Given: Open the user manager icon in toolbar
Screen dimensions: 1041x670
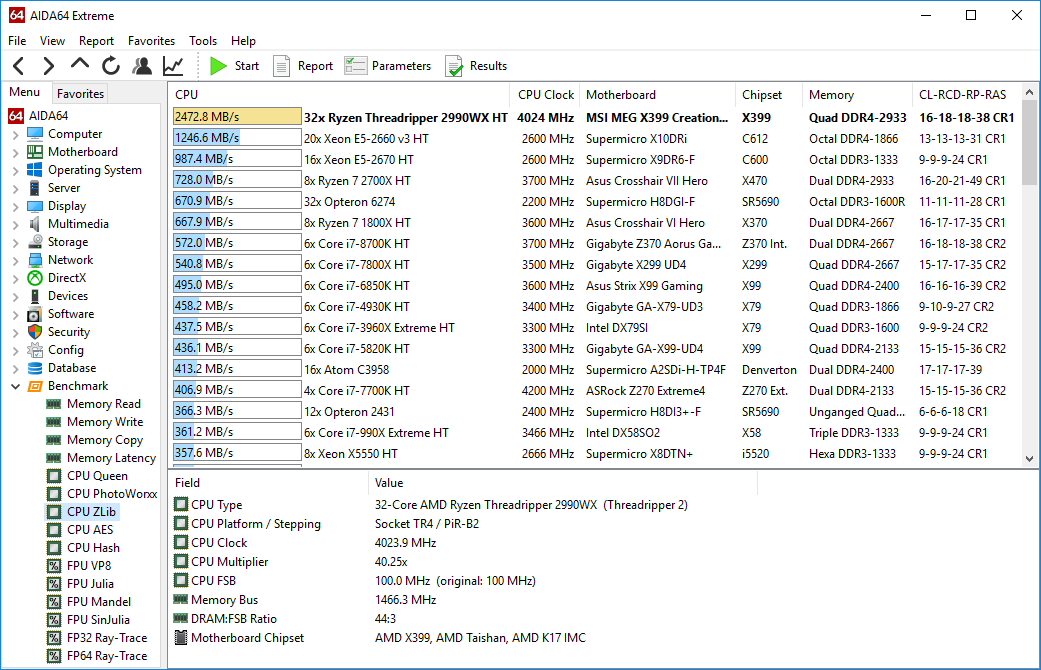Looking at the screenshot, I should [x=142, y=66].
